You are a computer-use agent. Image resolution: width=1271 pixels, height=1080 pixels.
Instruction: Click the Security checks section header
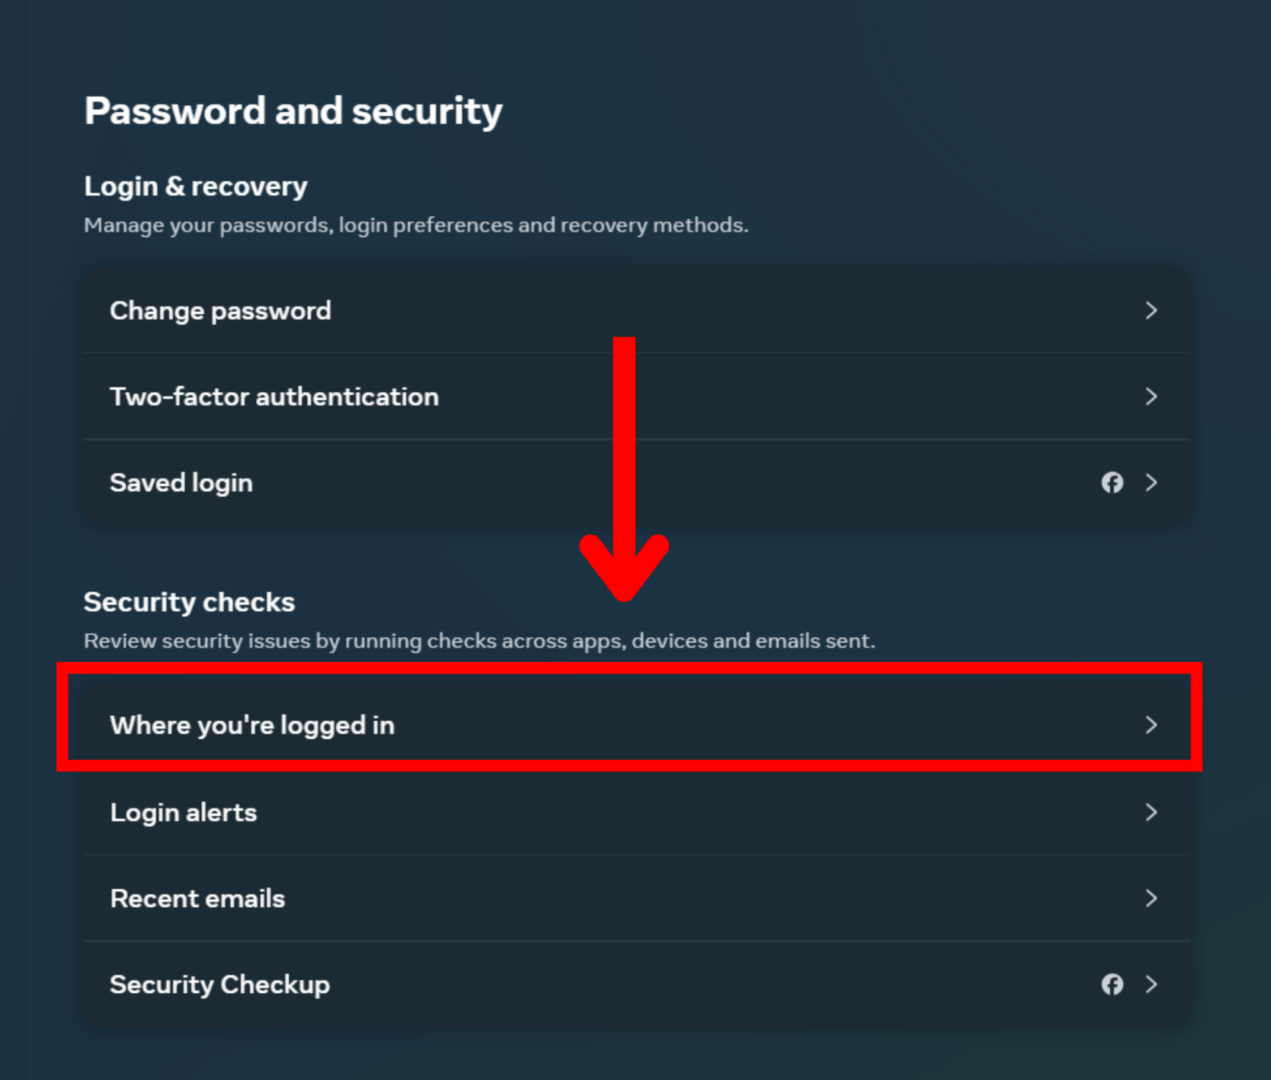[189, 602]
